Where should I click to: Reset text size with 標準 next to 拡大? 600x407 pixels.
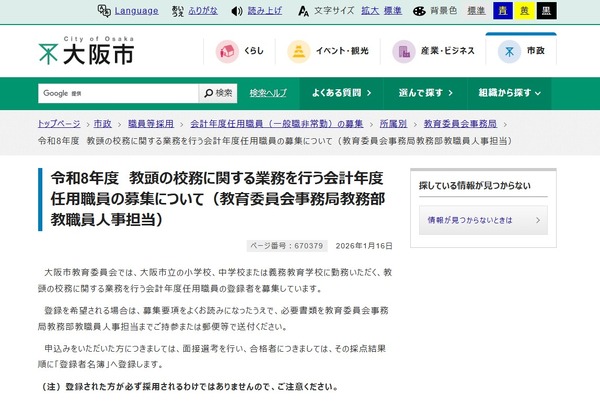393,11
